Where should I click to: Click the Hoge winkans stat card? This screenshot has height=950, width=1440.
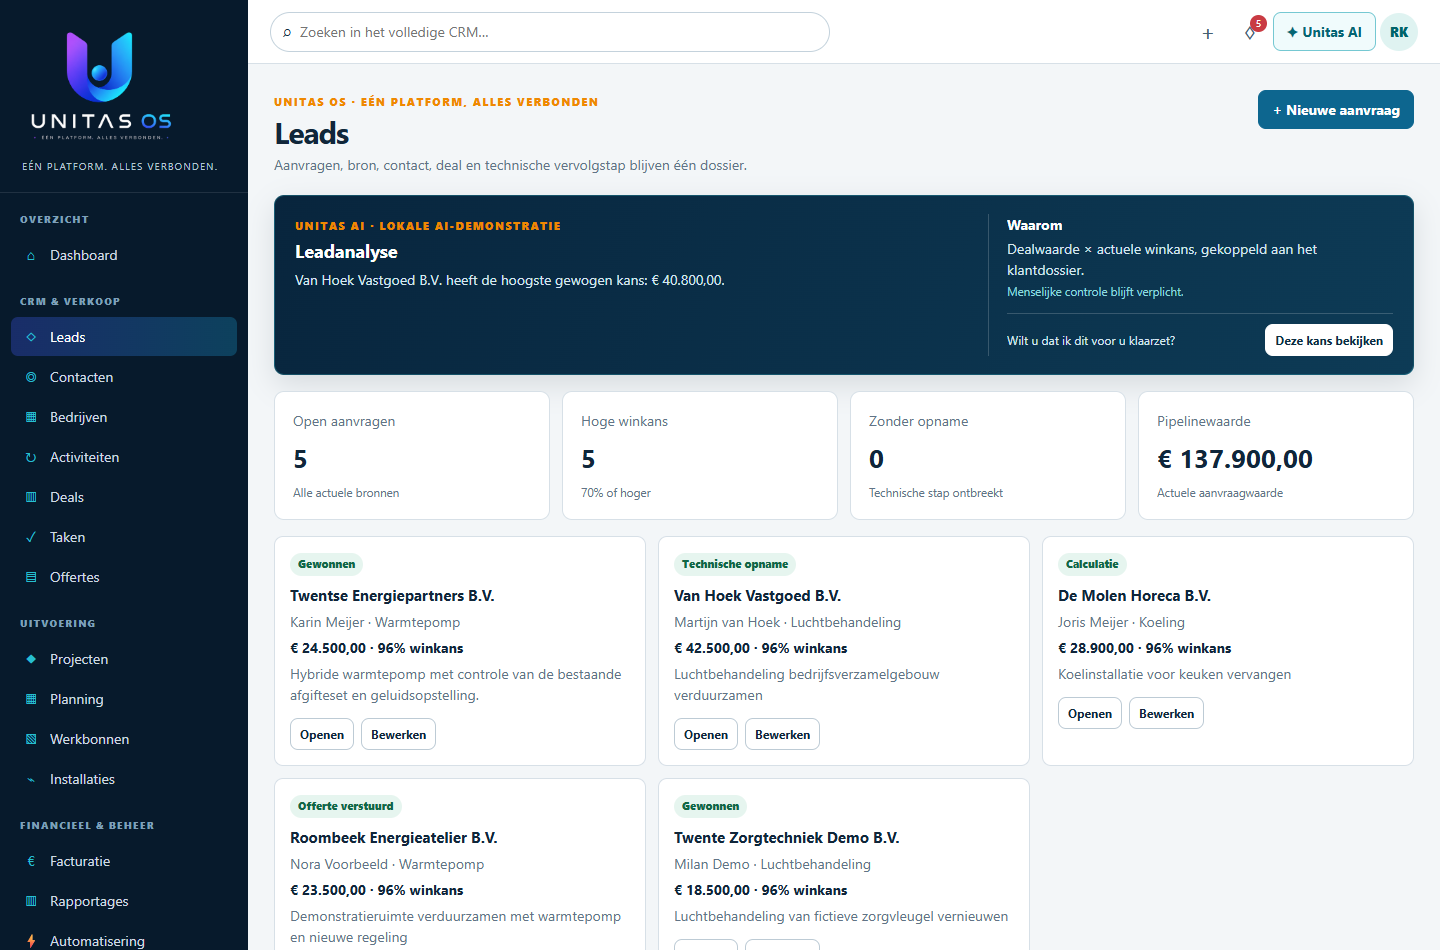pos(700,455)
